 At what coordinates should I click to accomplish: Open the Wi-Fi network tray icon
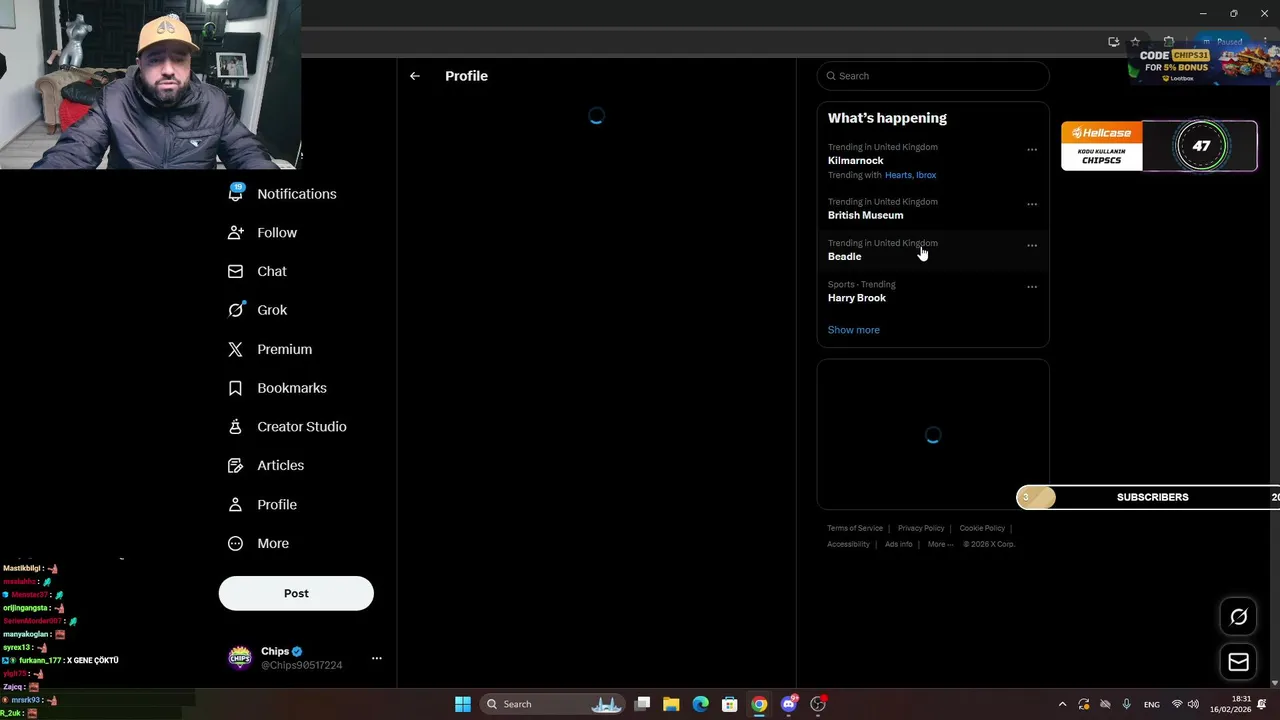pos(1177,704)
